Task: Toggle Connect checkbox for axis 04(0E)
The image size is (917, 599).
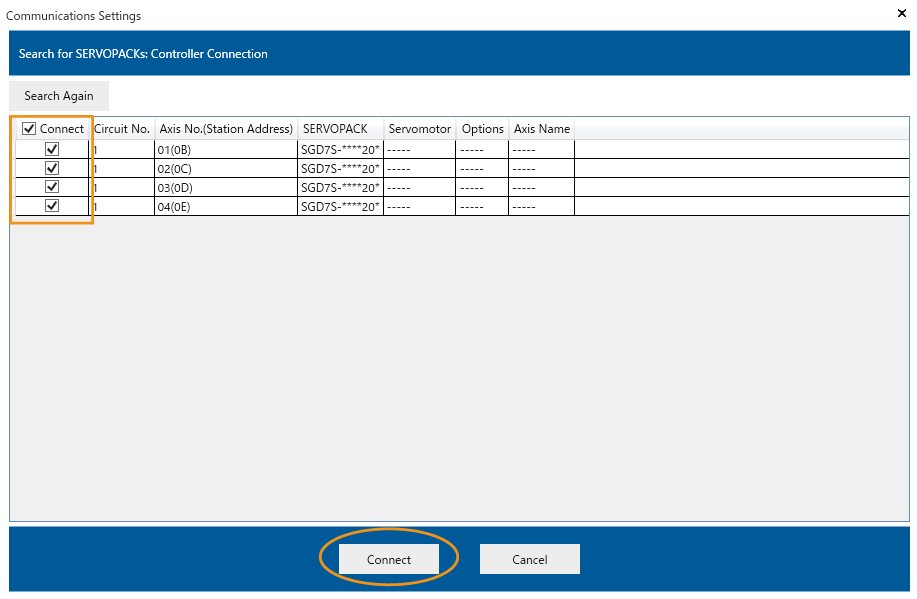Action: (52, 206)
